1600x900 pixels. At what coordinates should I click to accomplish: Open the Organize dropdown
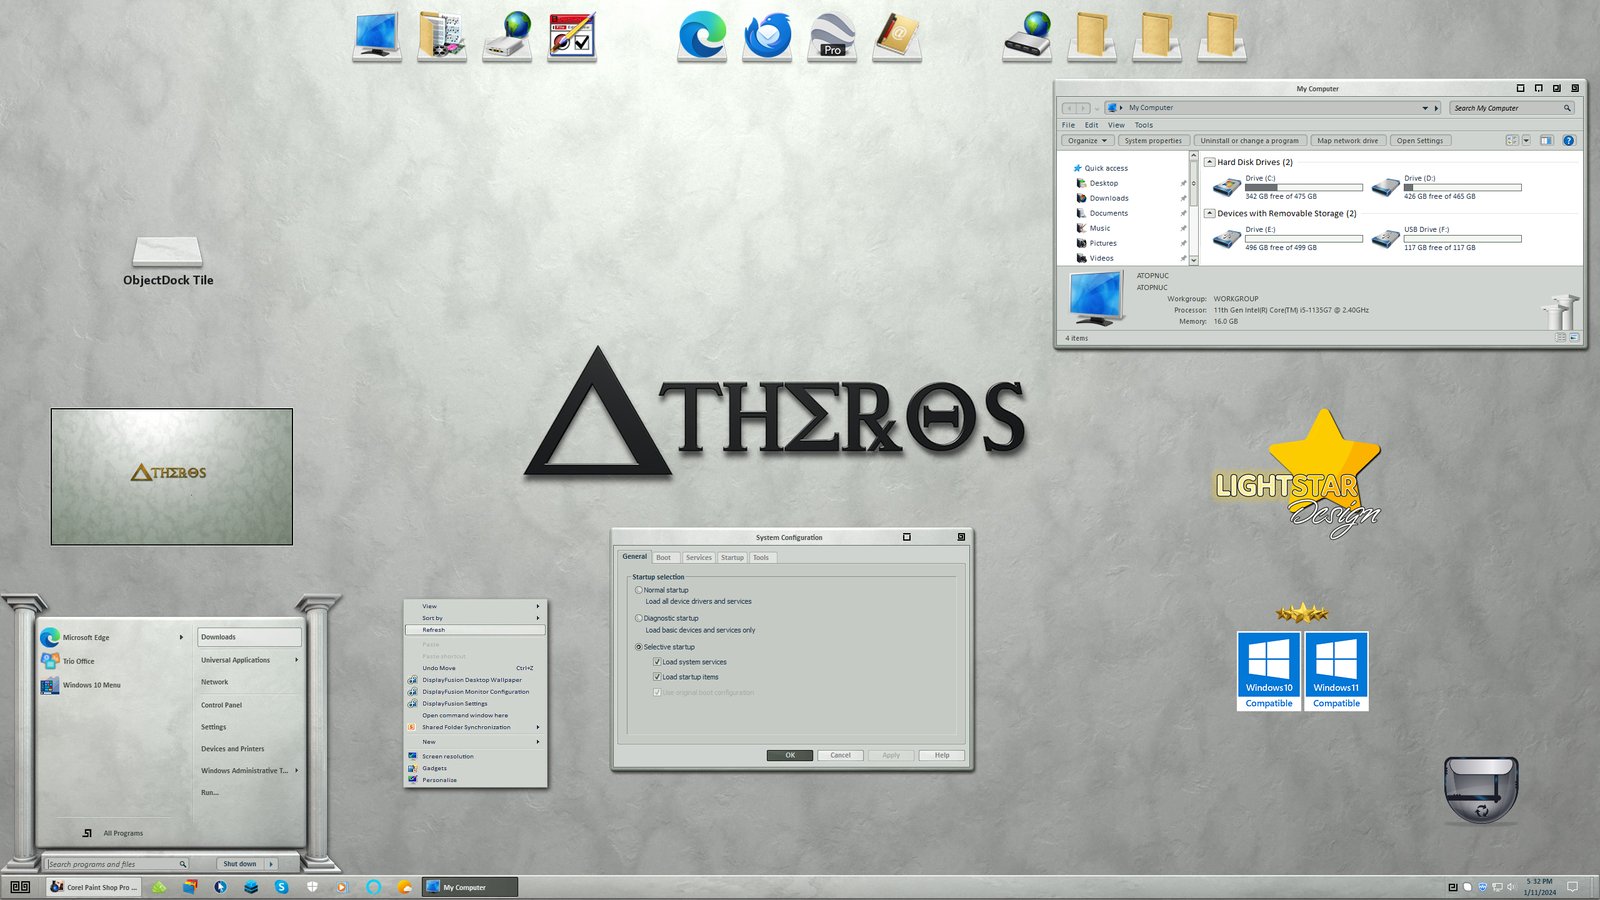(x=1087, y=141)
